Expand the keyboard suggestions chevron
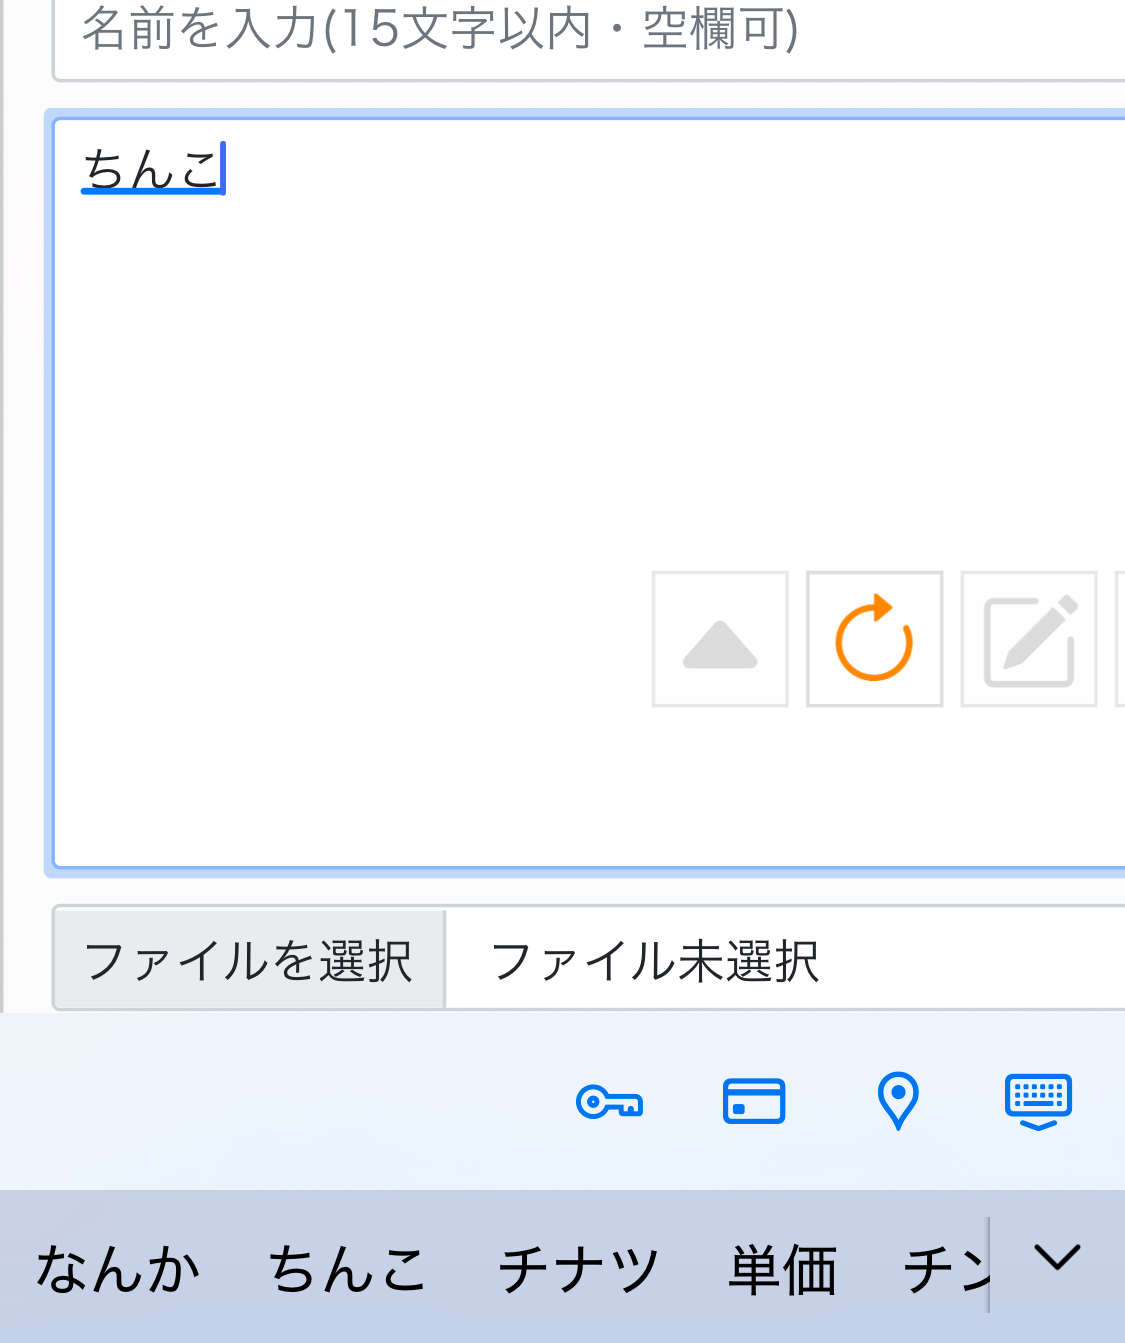Screen dimensions: 1125x1343 [1058, 1258]
